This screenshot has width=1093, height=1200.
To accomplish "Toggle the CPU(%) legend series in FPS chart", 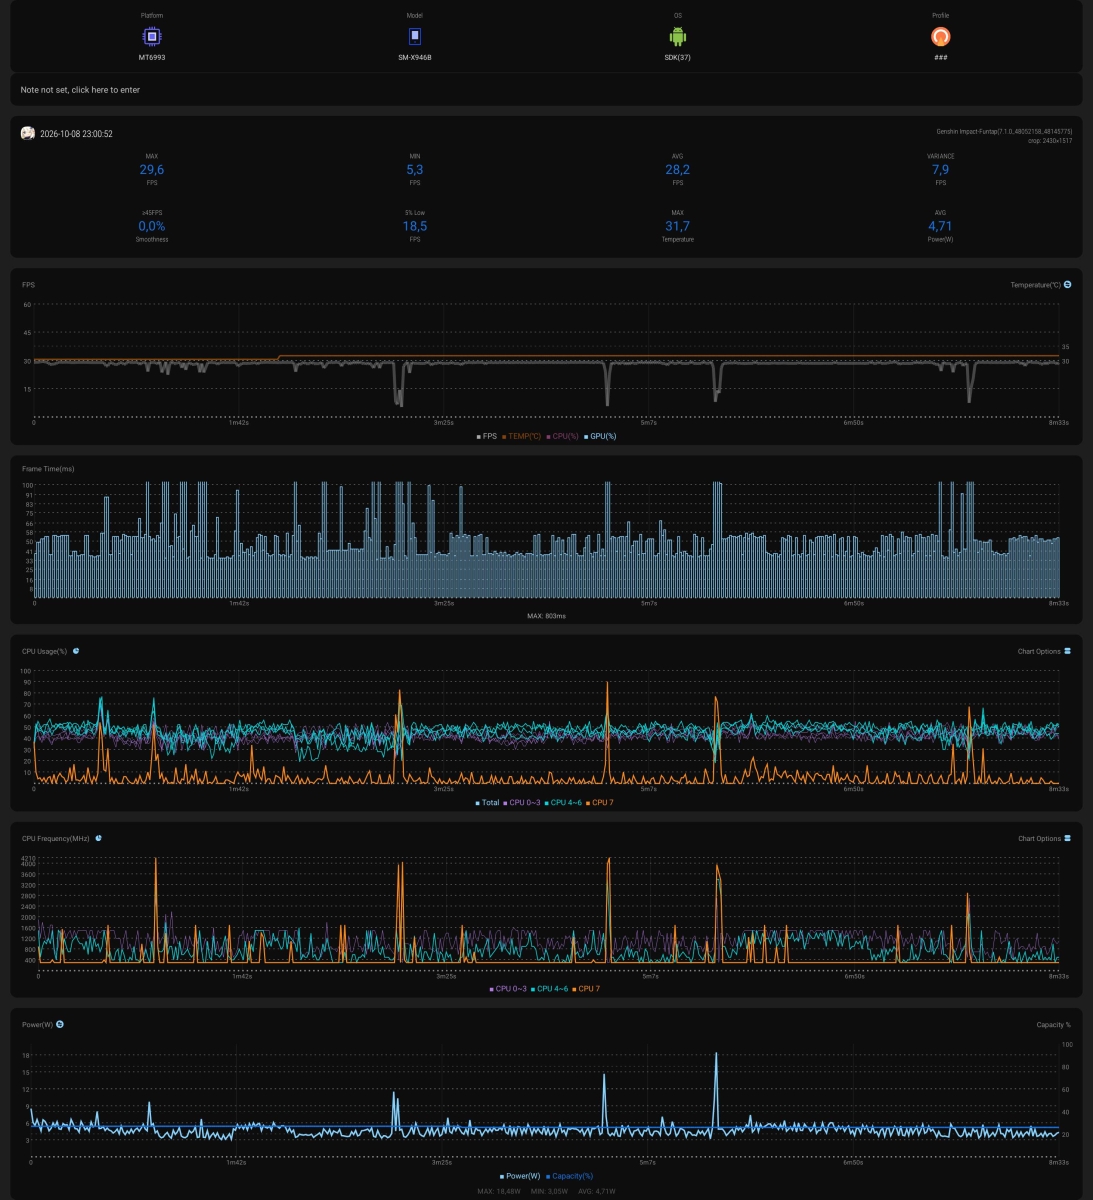I will point(563,436).
